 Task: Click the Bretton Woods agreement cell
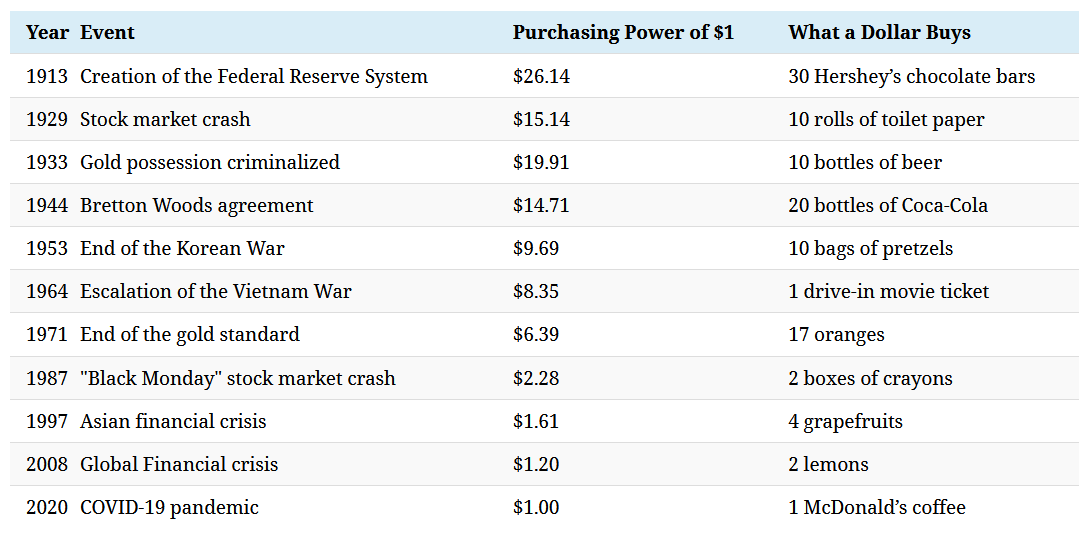[197, 205]
